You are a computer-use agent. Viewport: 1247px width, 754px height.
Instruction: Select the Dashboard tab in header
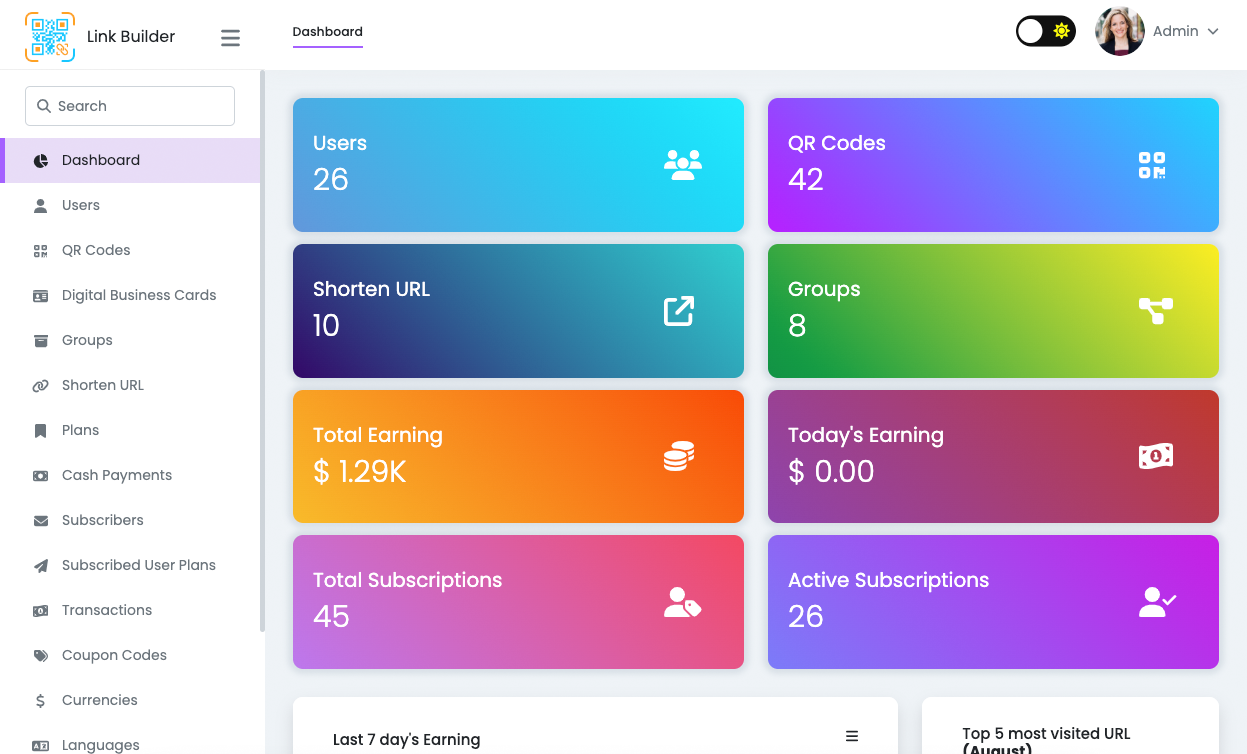point(327,32)
